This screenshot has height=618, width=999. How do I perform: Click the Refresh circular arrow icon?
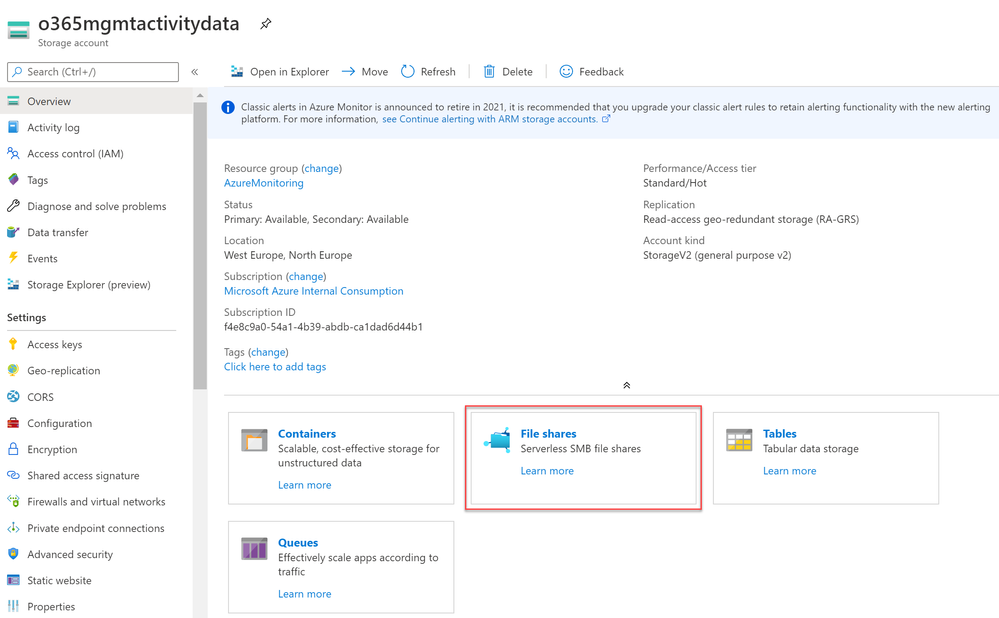(408, 71)
